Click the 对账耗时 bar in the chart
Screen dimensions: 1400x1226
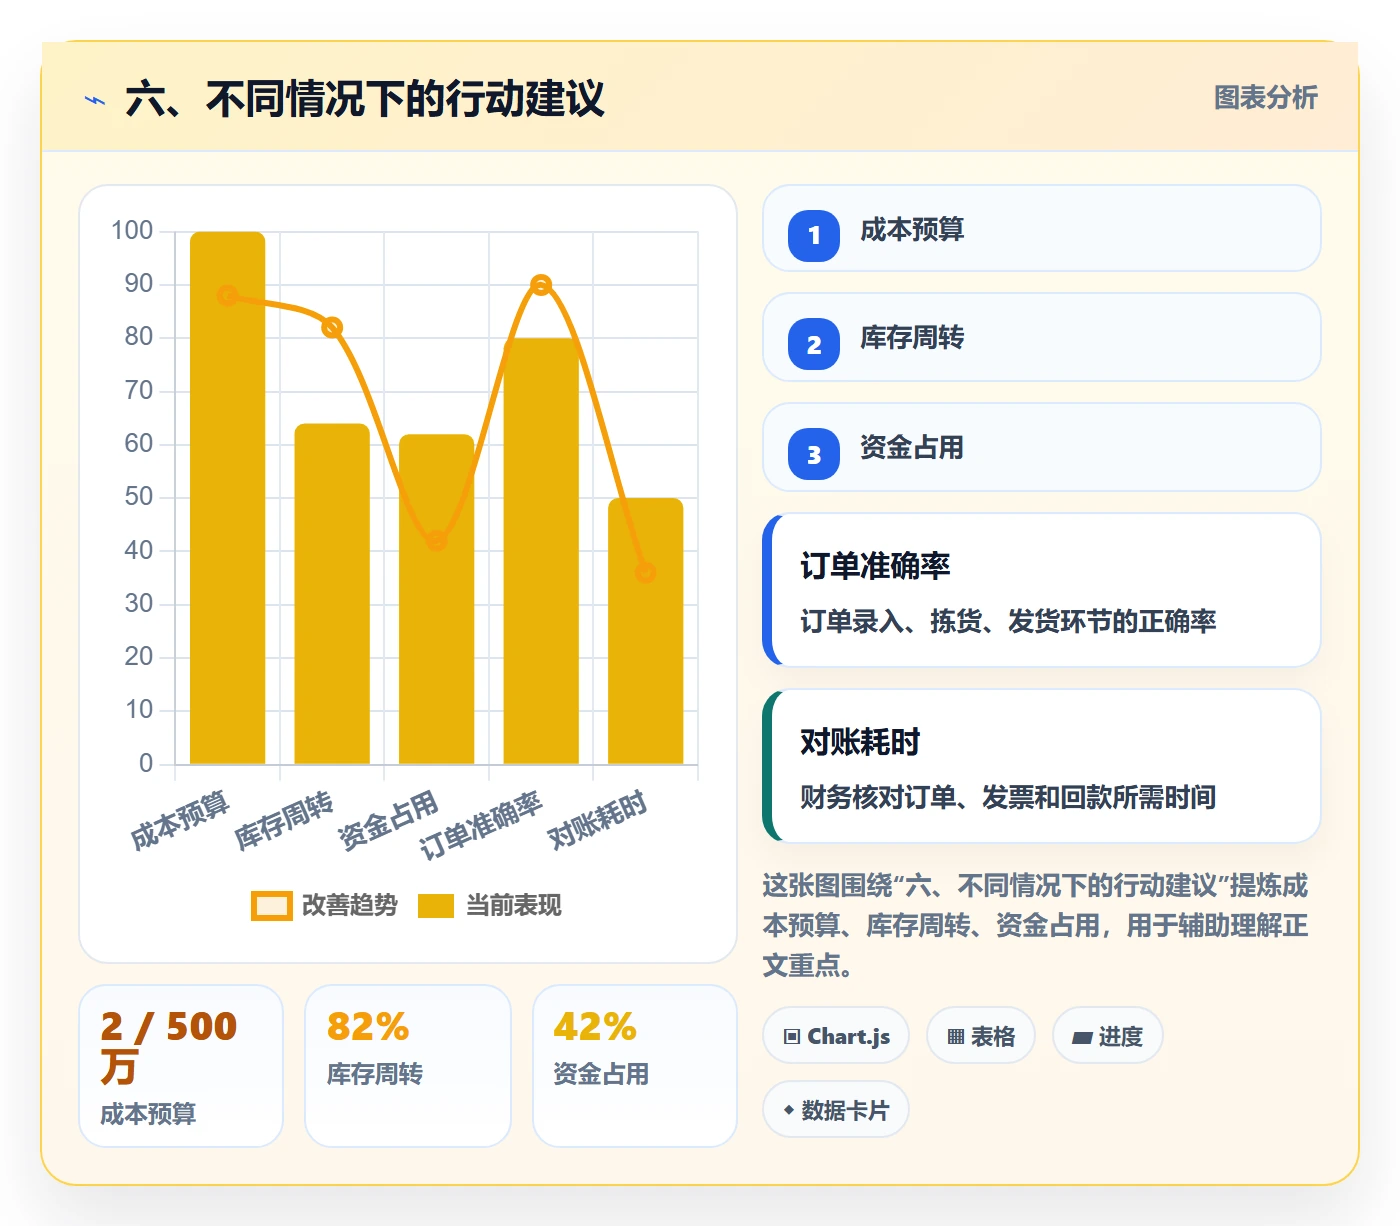[x=646, y=631]
